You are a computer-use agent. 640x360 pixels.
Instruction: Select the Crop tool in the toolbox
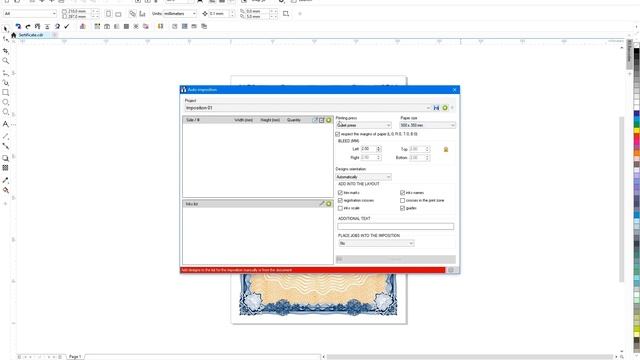[x=5, y=51]
